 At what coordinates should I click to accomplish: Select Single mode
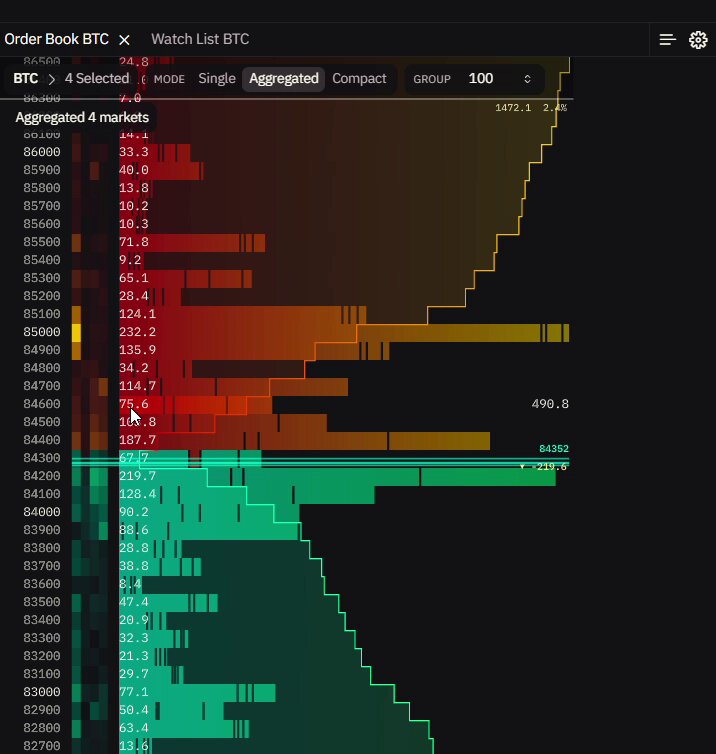(217, 79)
